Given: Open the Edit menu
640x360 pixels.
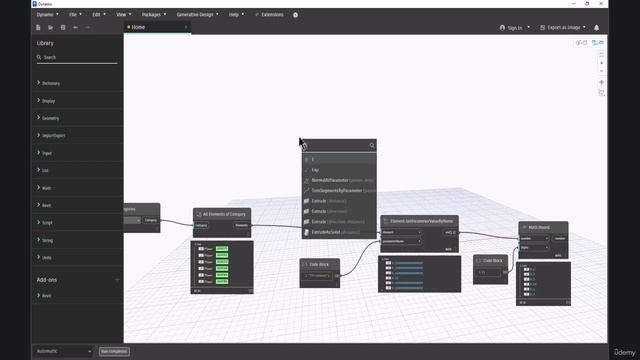Looking at the screenshot, I should pyautogui.click(x=98, y=15).
